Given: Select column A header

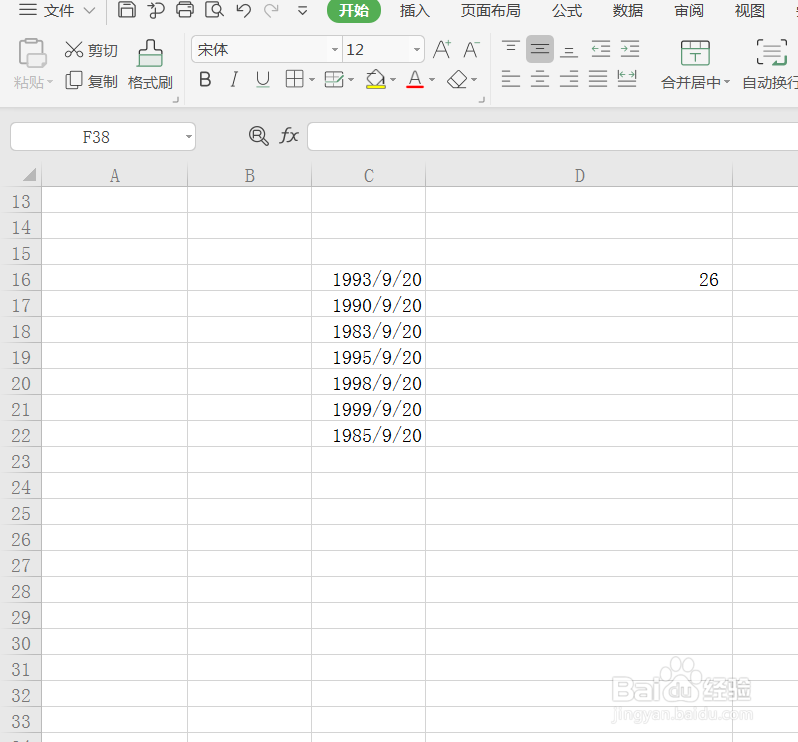Looking at the screenshot, I should point(115,175).
